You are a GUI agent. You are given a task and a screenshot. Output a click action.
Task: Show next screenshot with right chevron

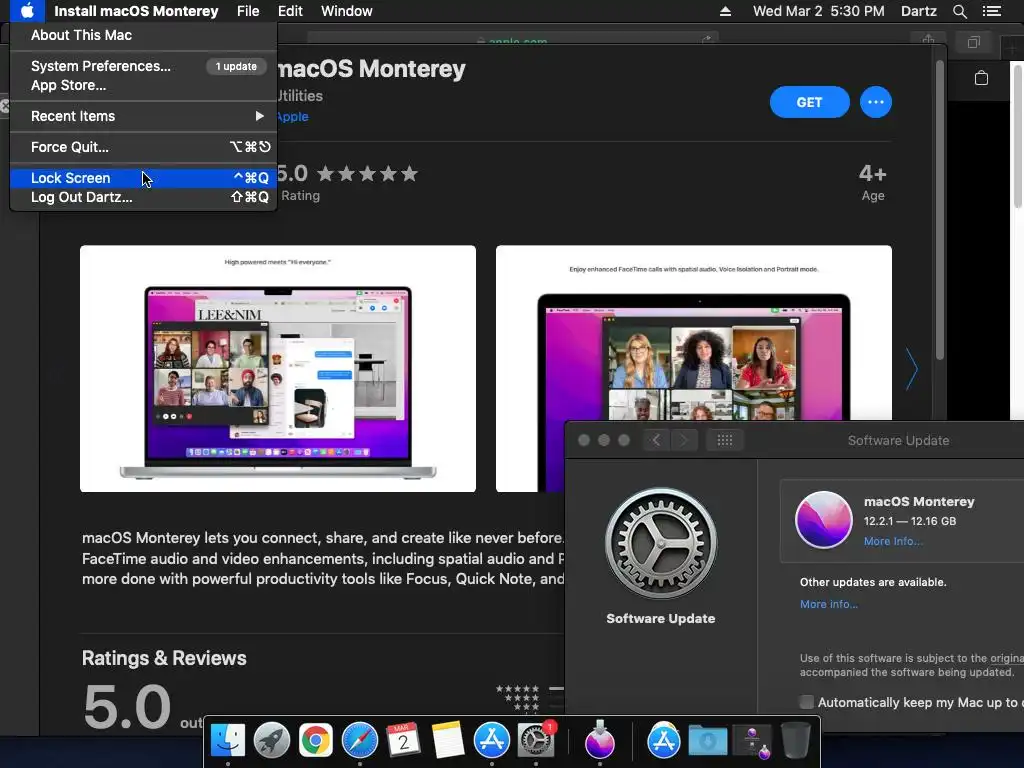912,369
